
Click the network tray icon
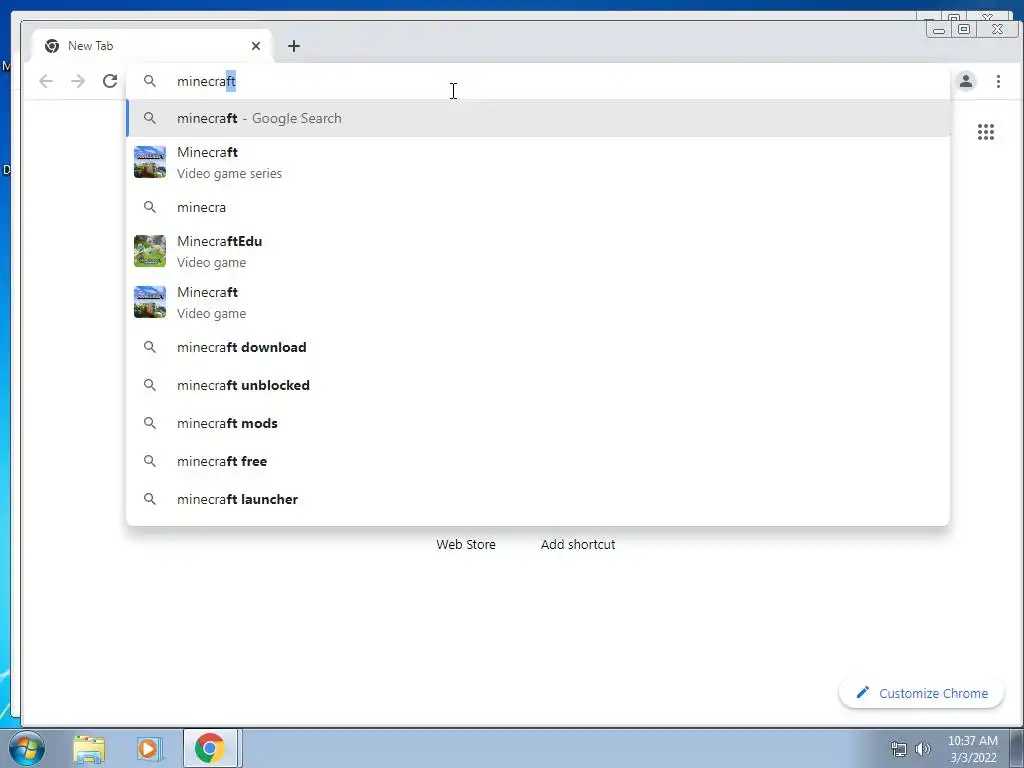[x=899, y=749]
